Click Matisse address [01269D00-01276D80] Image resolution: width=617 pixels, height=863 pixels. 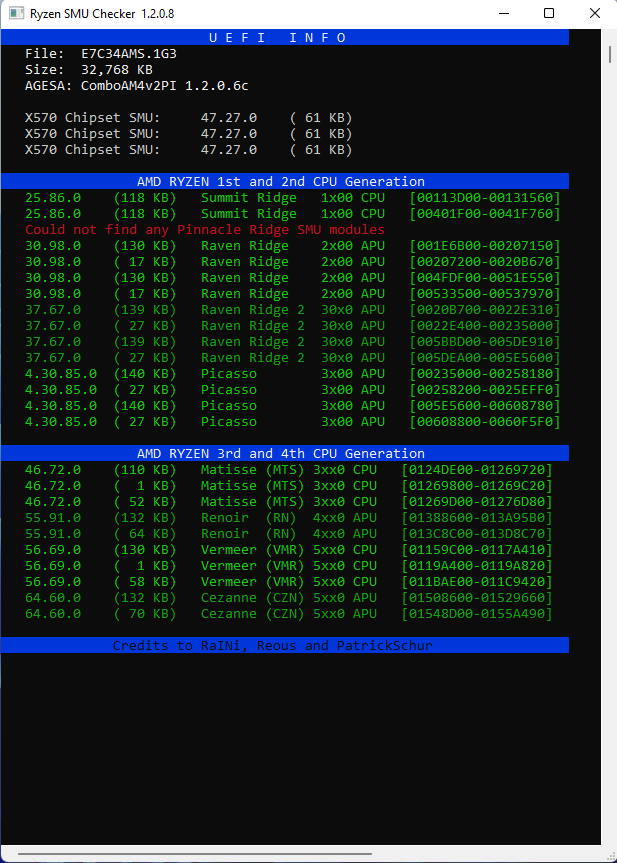[477, 501]
